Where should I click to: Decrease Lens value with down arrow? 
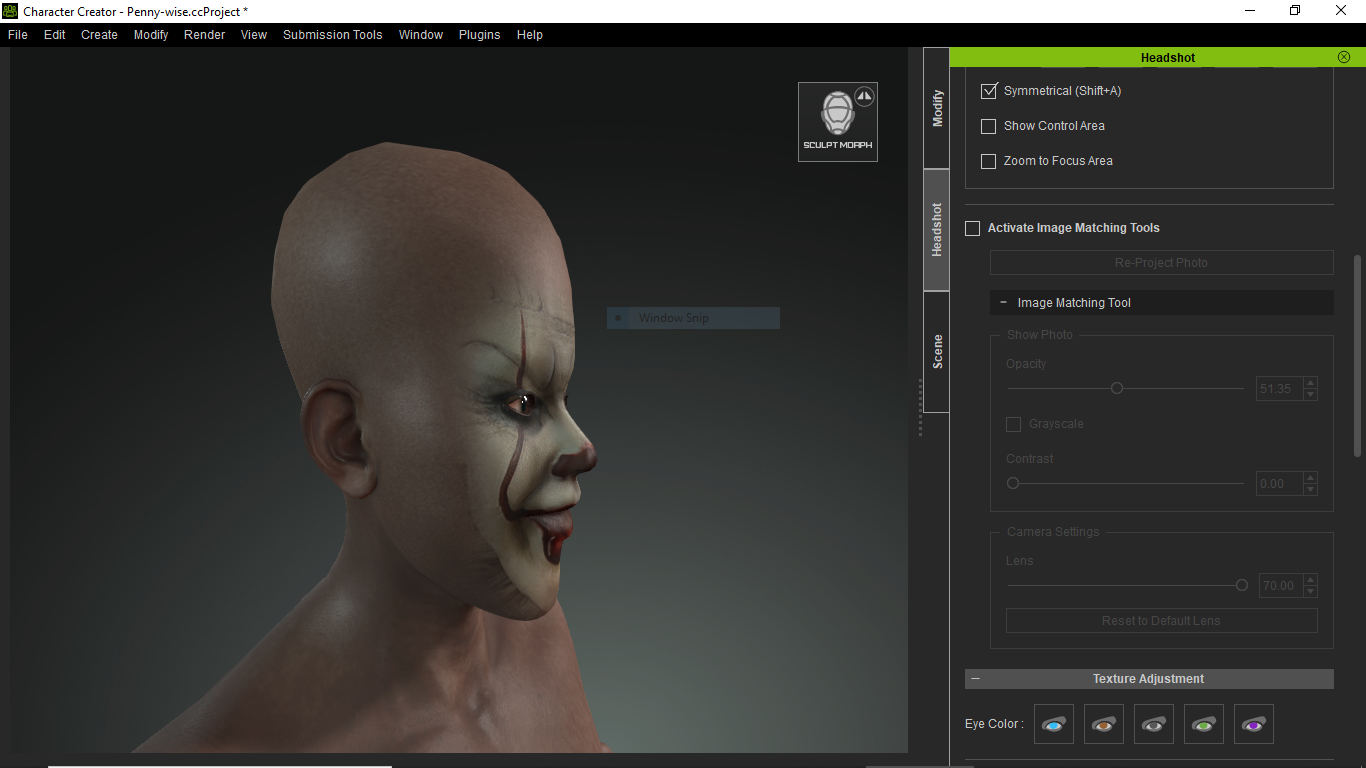click(x=1311, y=592)
